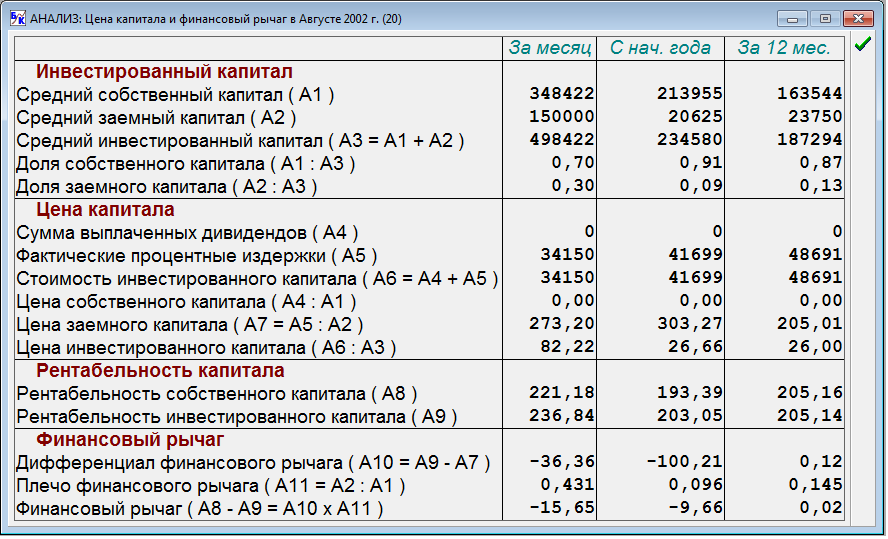The image size is (888, 539).
Task: Close the analysis window
Action: pos(859,19)
